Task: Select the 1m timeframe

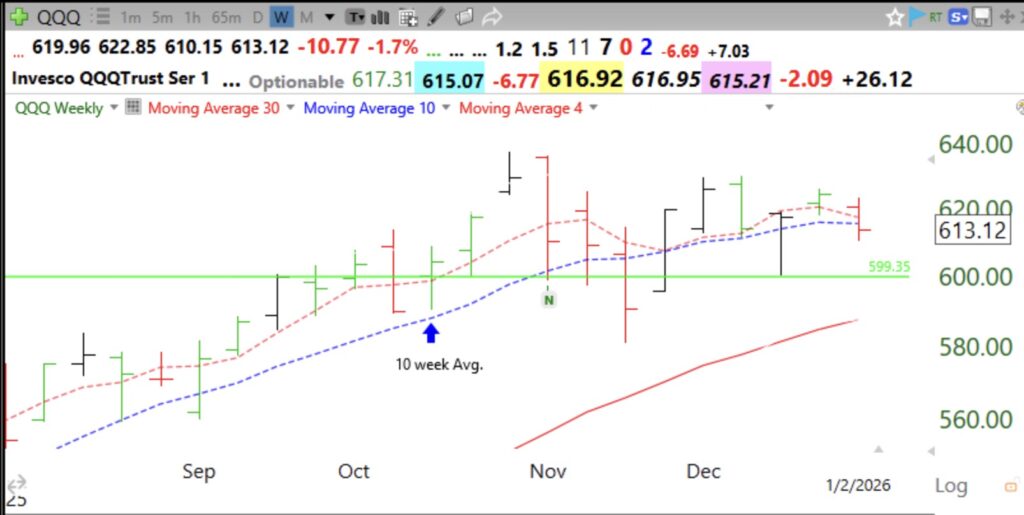Action: tap(131, 18)
